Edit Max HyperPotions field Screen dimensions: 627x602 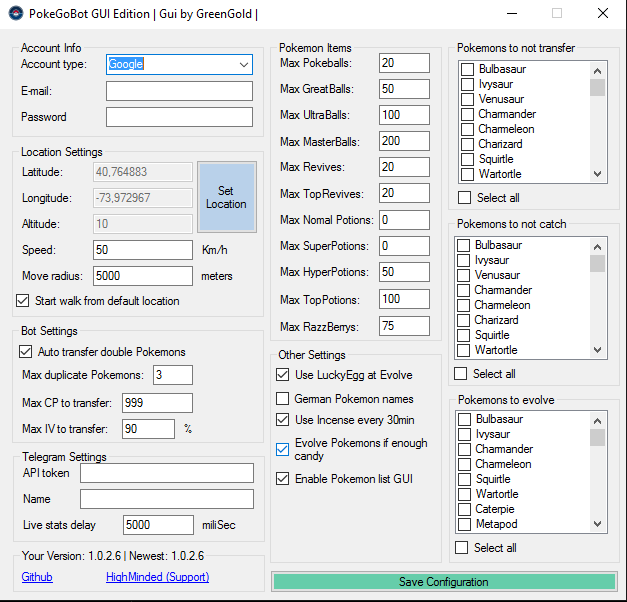(404, 272)
